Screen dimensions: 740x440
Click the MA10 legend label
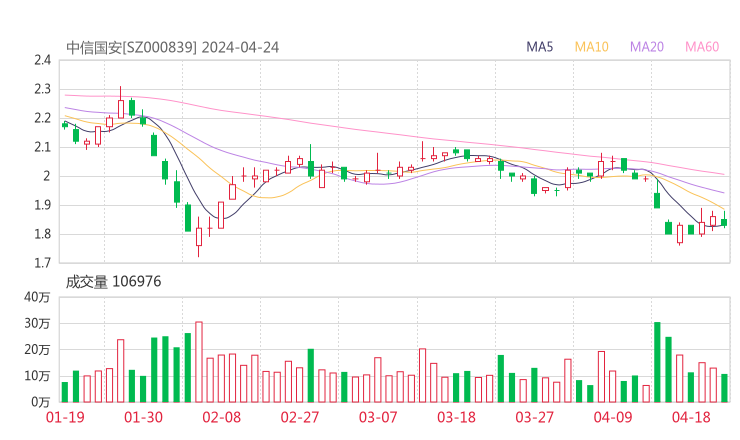[x=591, y=47]
